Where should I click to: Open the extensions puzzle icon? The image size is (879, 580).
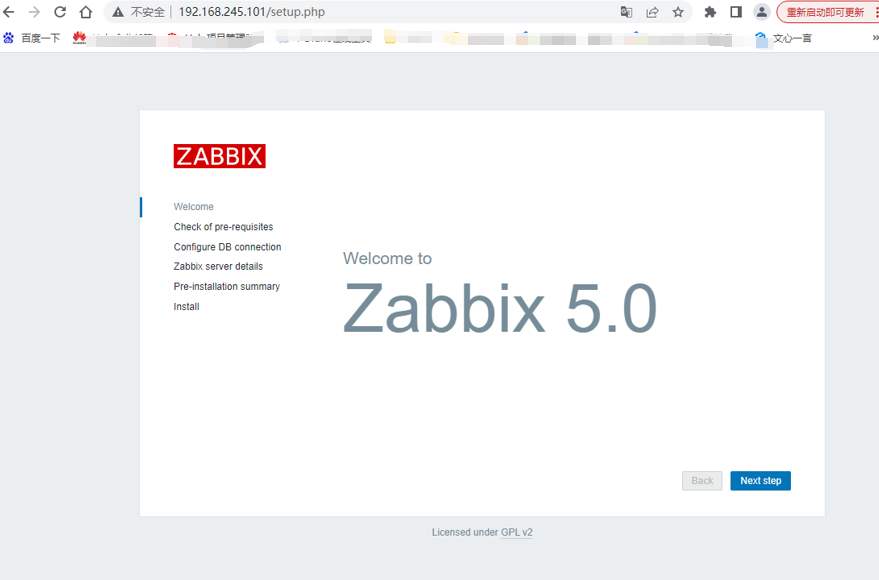tap(710, 12)
